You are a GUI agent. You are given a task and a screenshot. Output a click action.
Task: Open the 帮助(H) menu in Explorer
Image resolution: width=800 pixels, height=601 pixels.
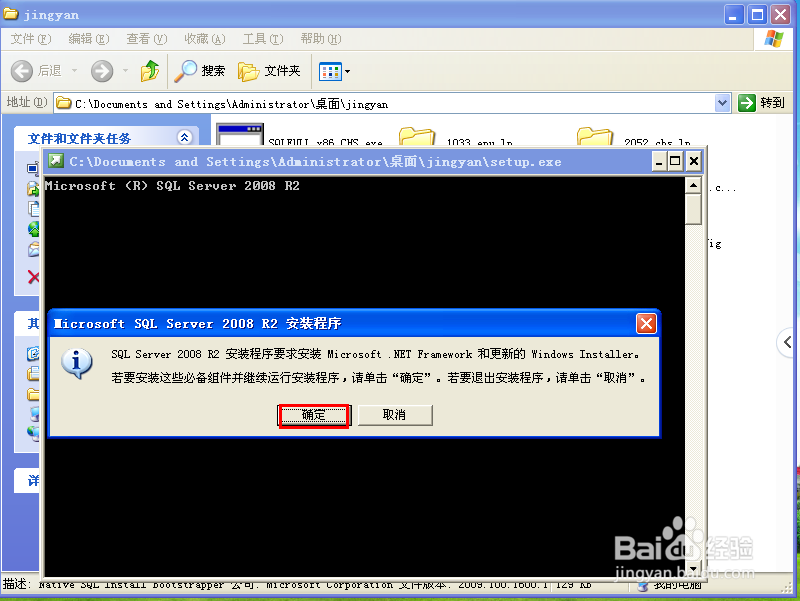pos(320,39)
